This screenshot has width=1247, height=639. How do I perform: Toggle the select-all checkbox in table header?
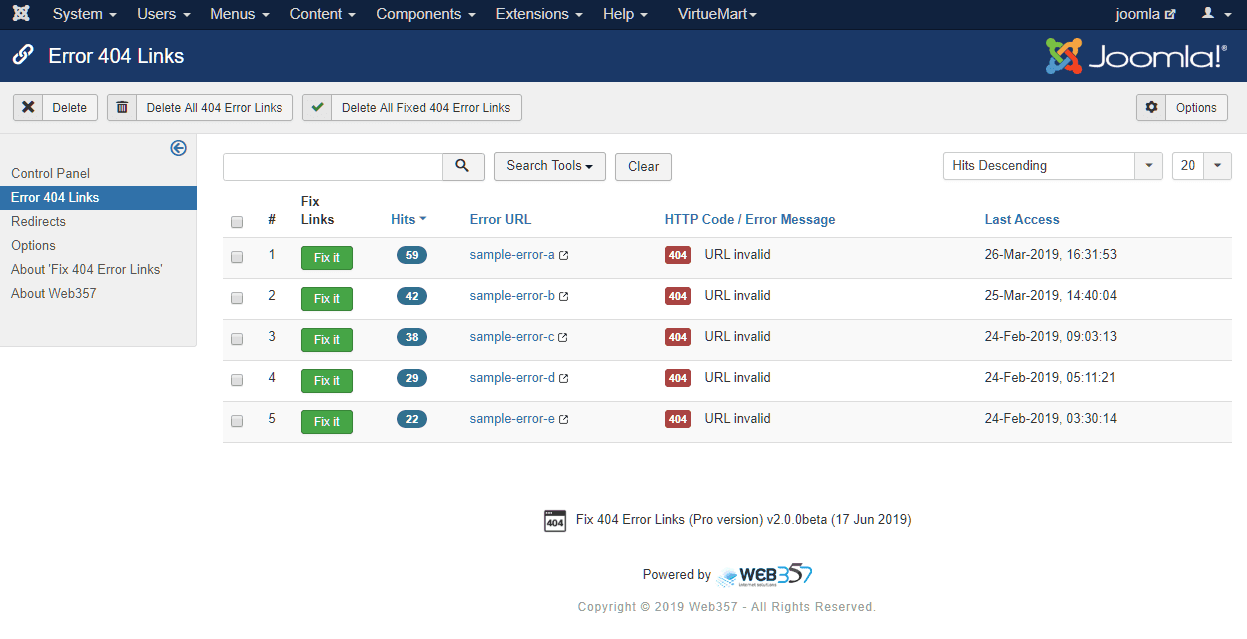pos(237,222)
